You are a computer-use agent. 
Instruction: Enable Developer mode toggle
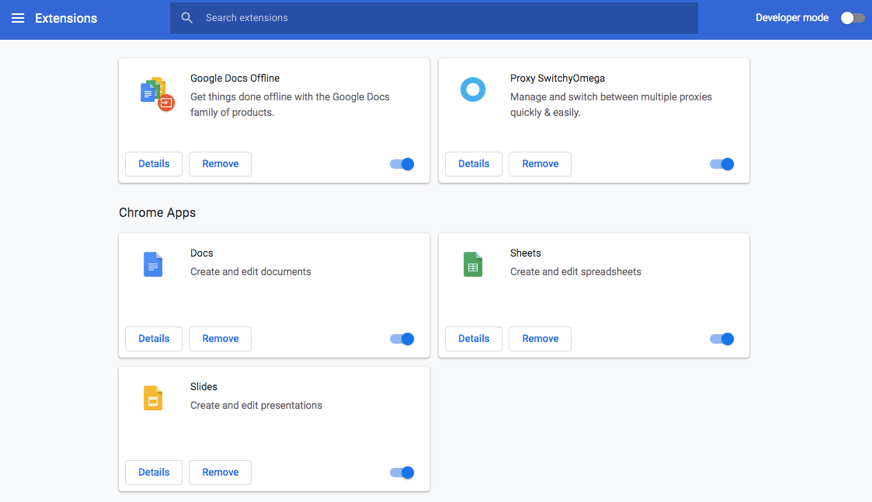click(851, 18)
